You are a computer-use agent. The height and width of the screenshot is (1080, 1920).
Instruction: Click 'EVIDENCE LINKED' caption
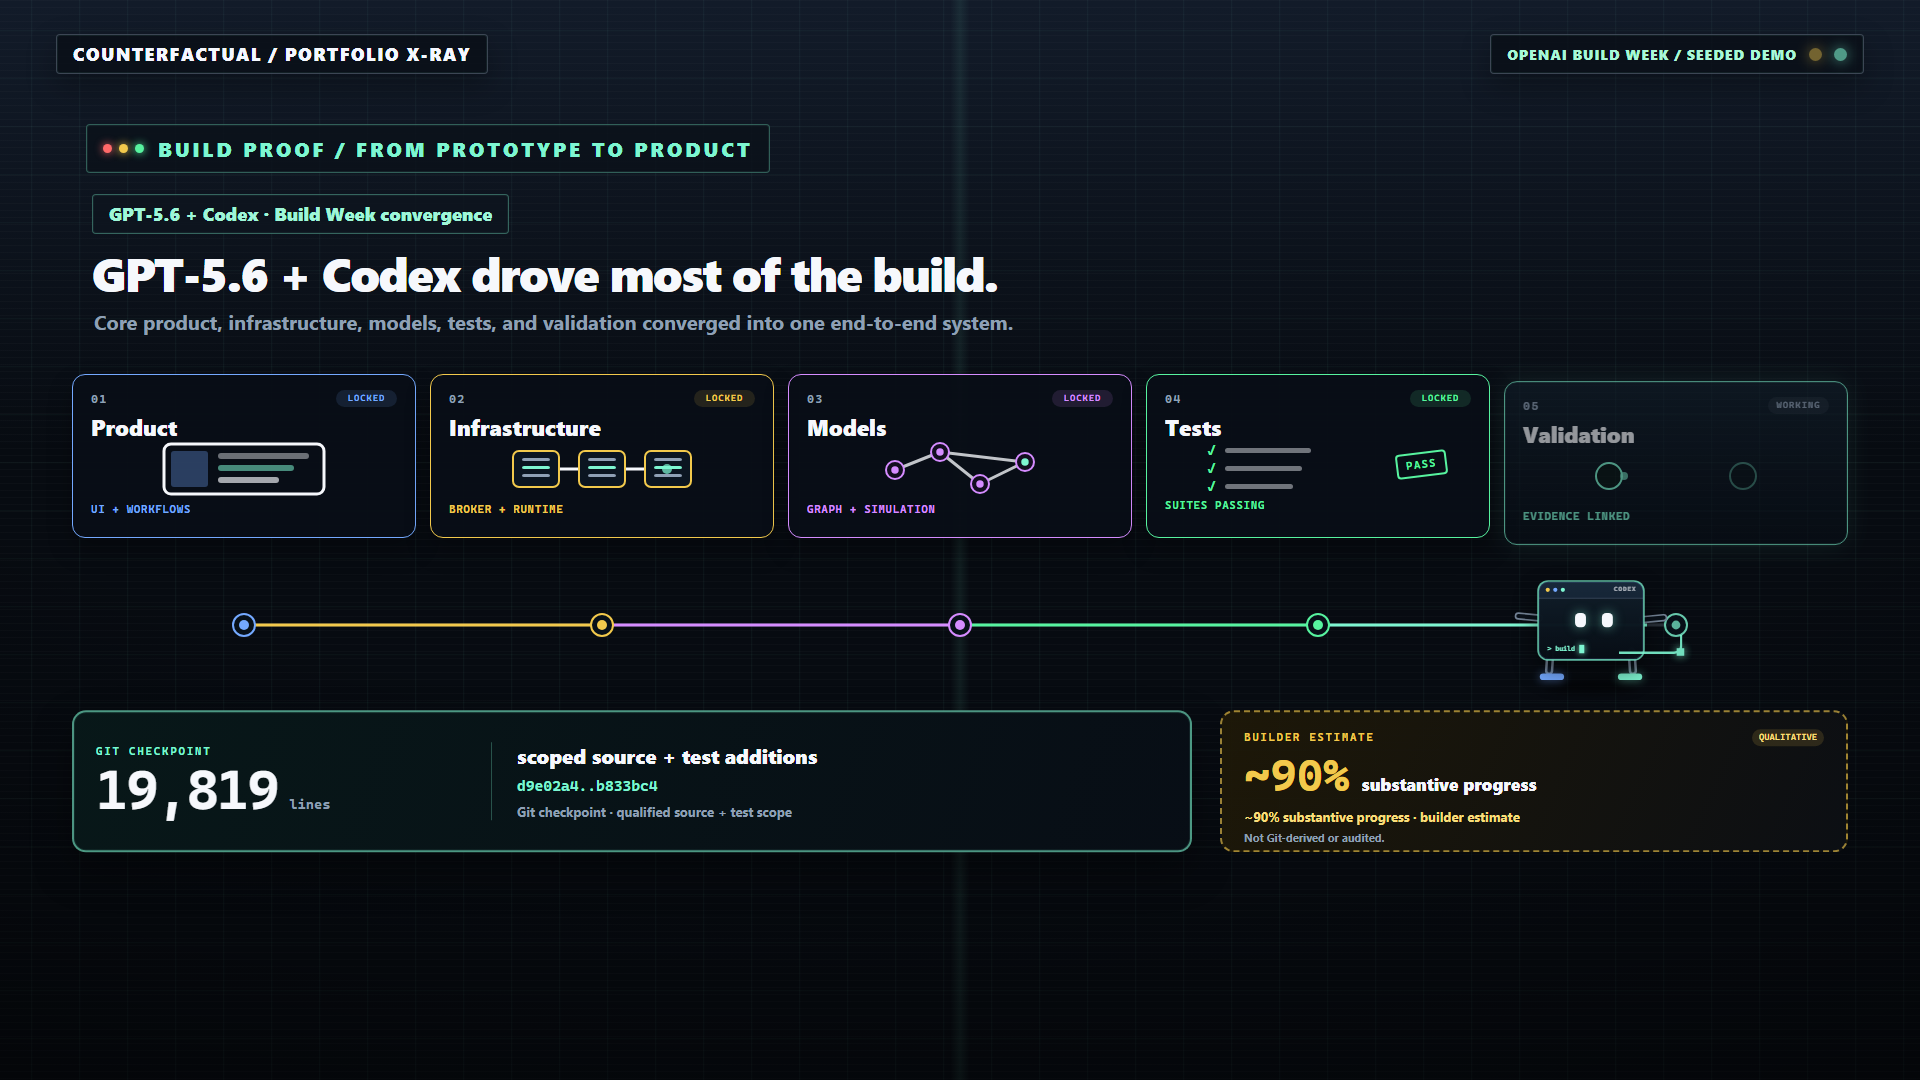[1576, 516]
